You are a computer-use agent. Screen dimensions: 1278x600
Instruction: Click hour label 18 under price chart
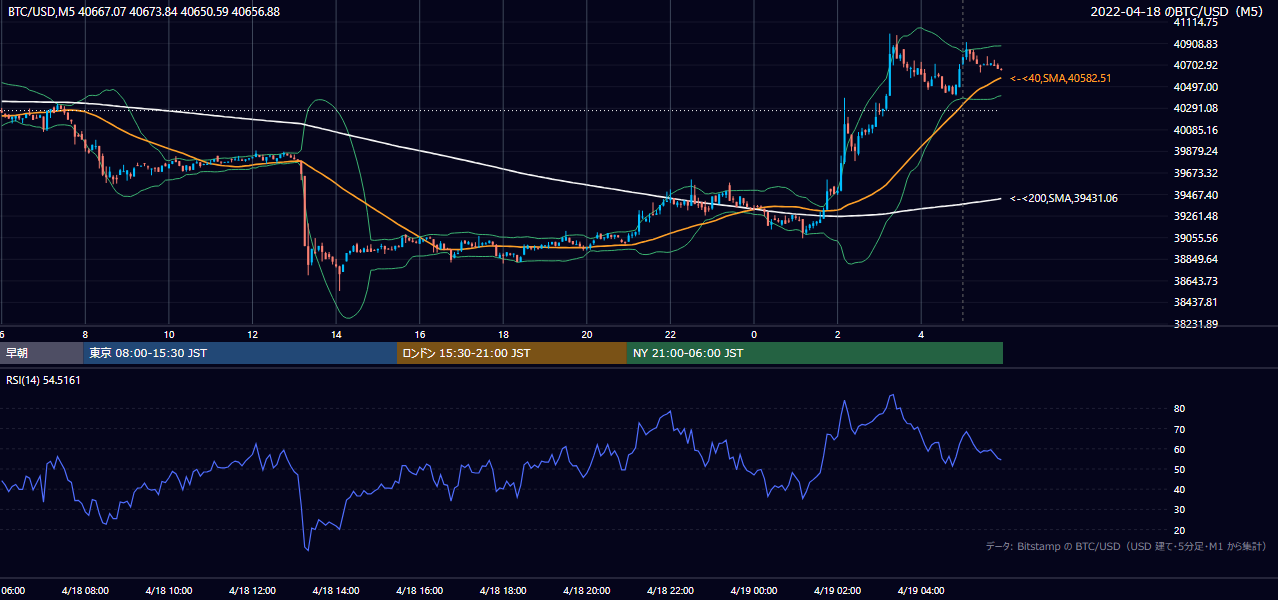pyautogui.click(x=504, y=334)
